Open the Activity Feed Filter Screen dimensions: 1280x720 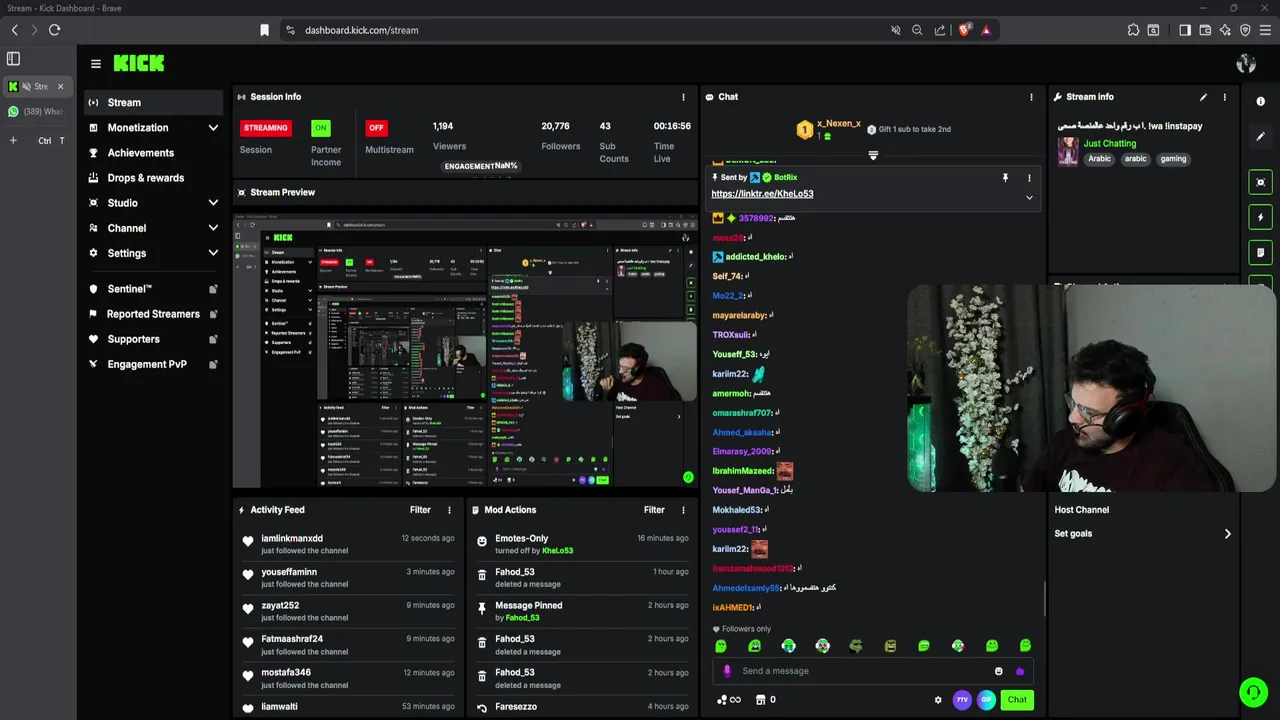[x=420, y=510]
